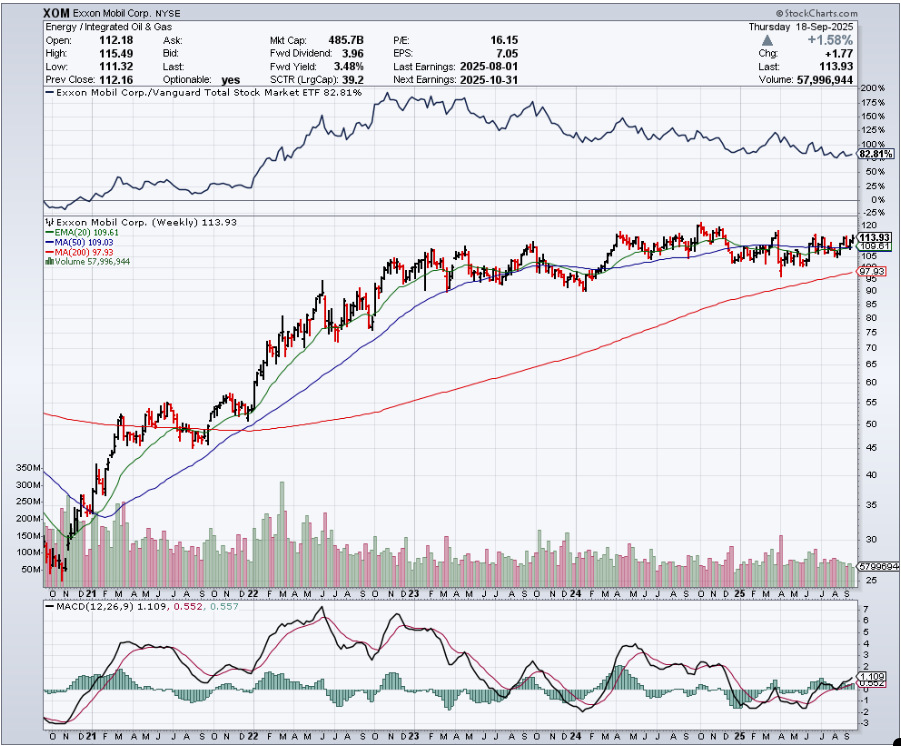Click the date Thursday 18-Sep-2025
The image size is (901, 746).
click(x=801, y=27)
